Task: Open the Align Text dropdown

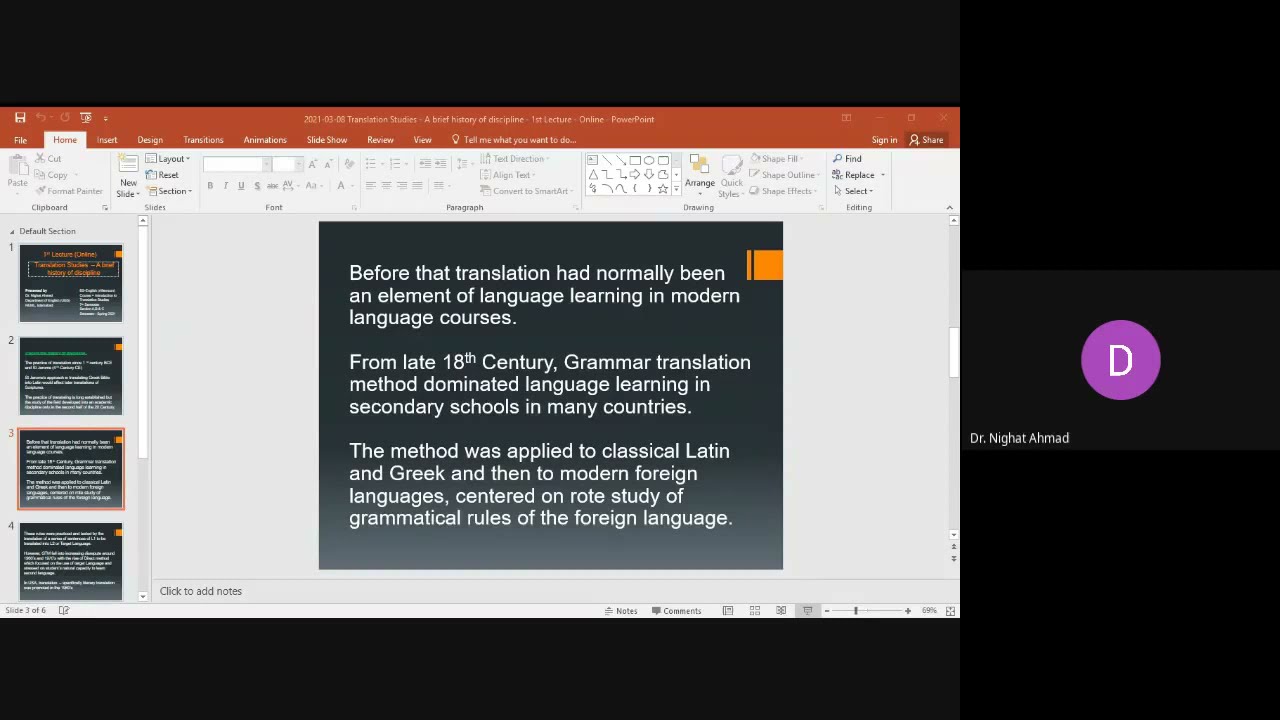Action: 510,175
